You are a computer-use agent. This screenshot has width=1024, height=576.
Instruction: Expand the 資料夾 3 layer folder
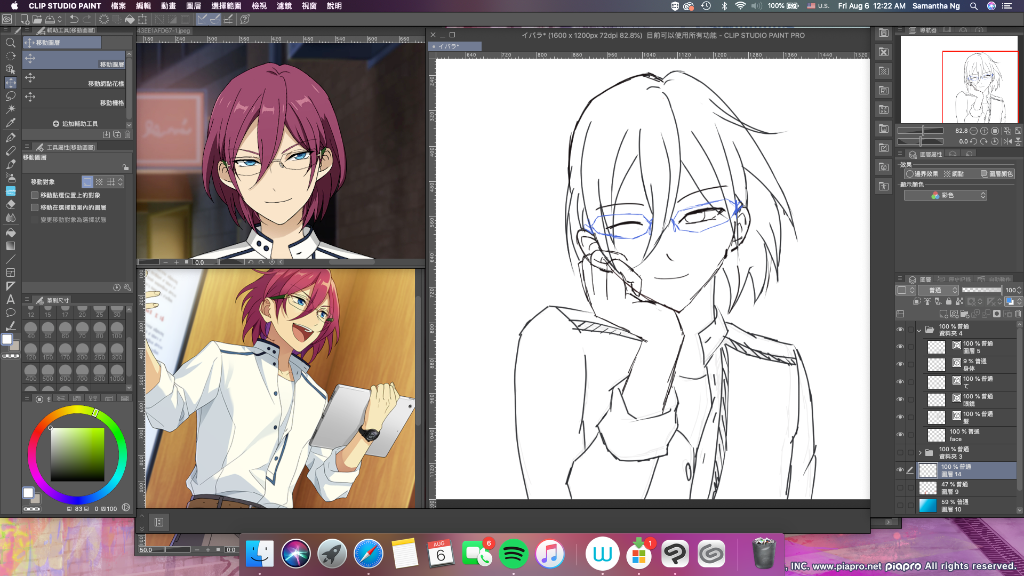(x=920, y=452)
